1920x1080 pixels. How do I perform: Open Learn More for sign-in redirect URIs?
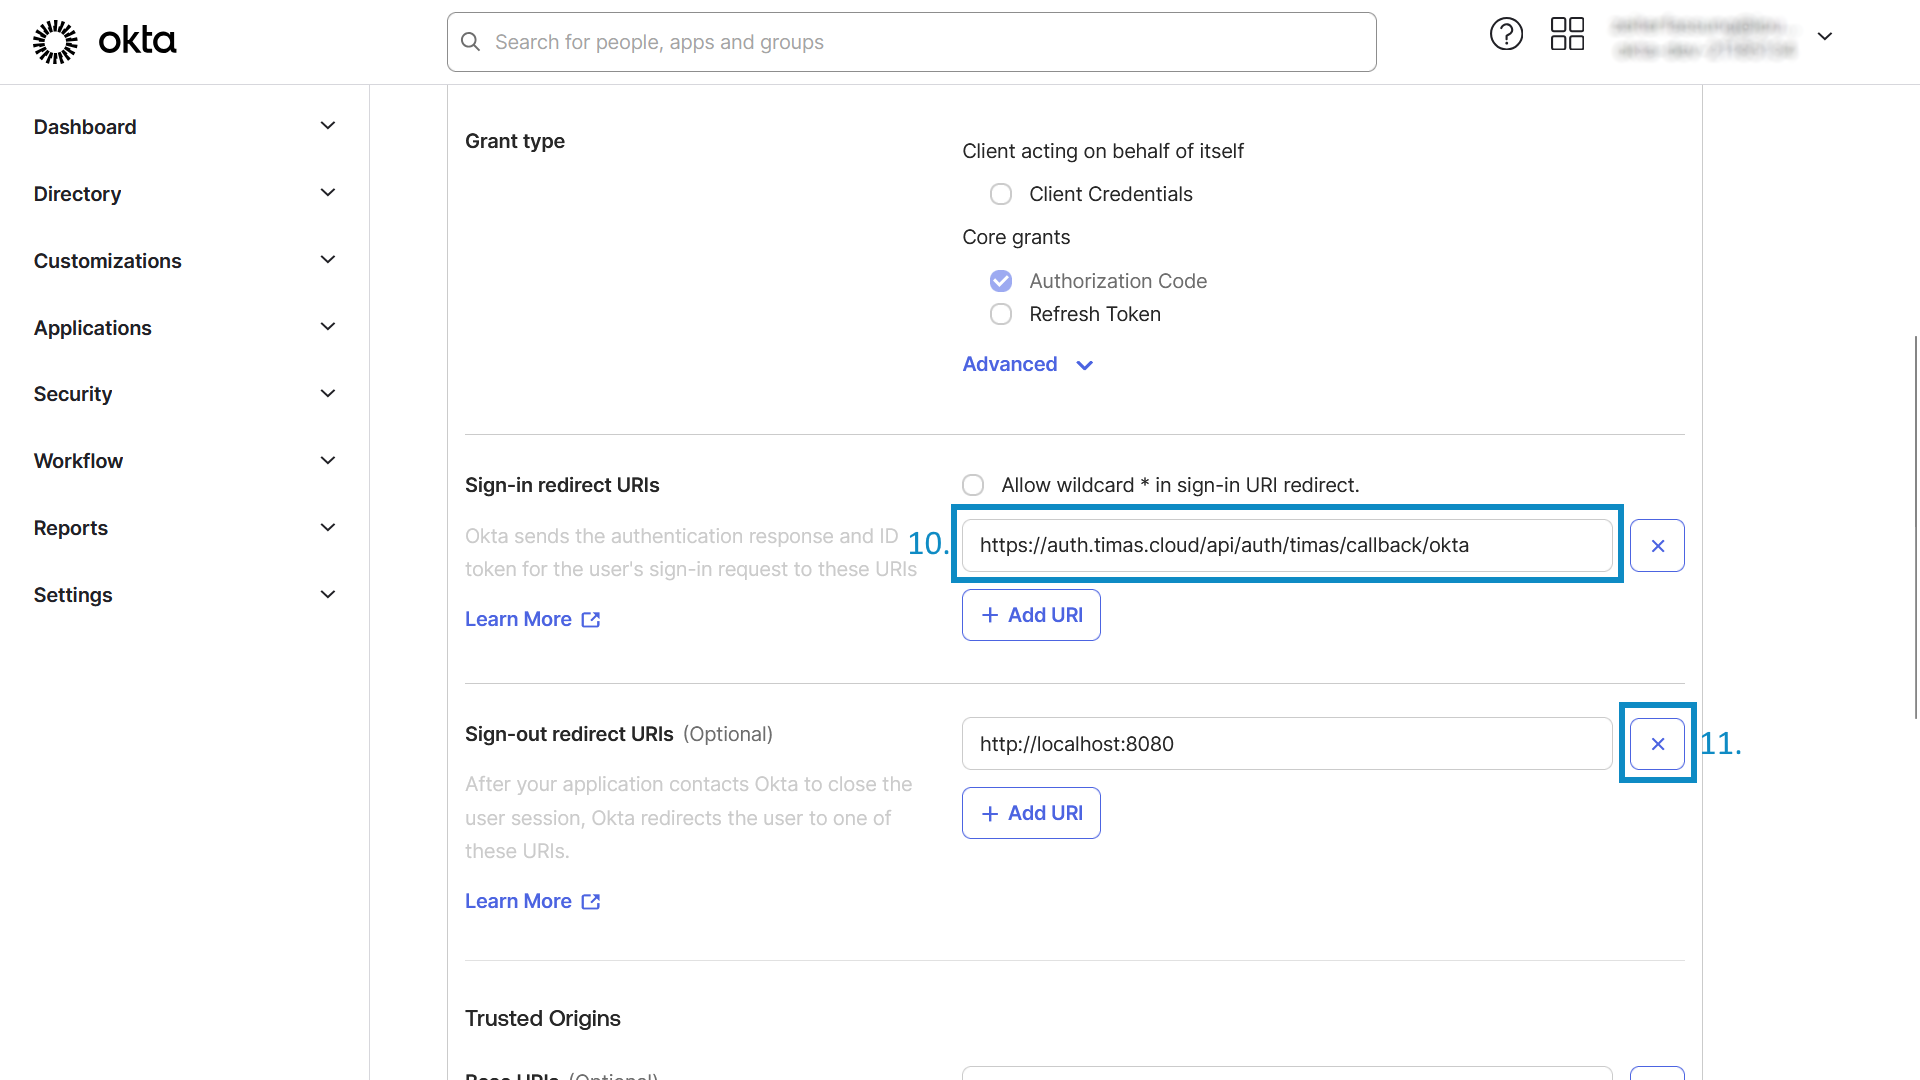518,619
